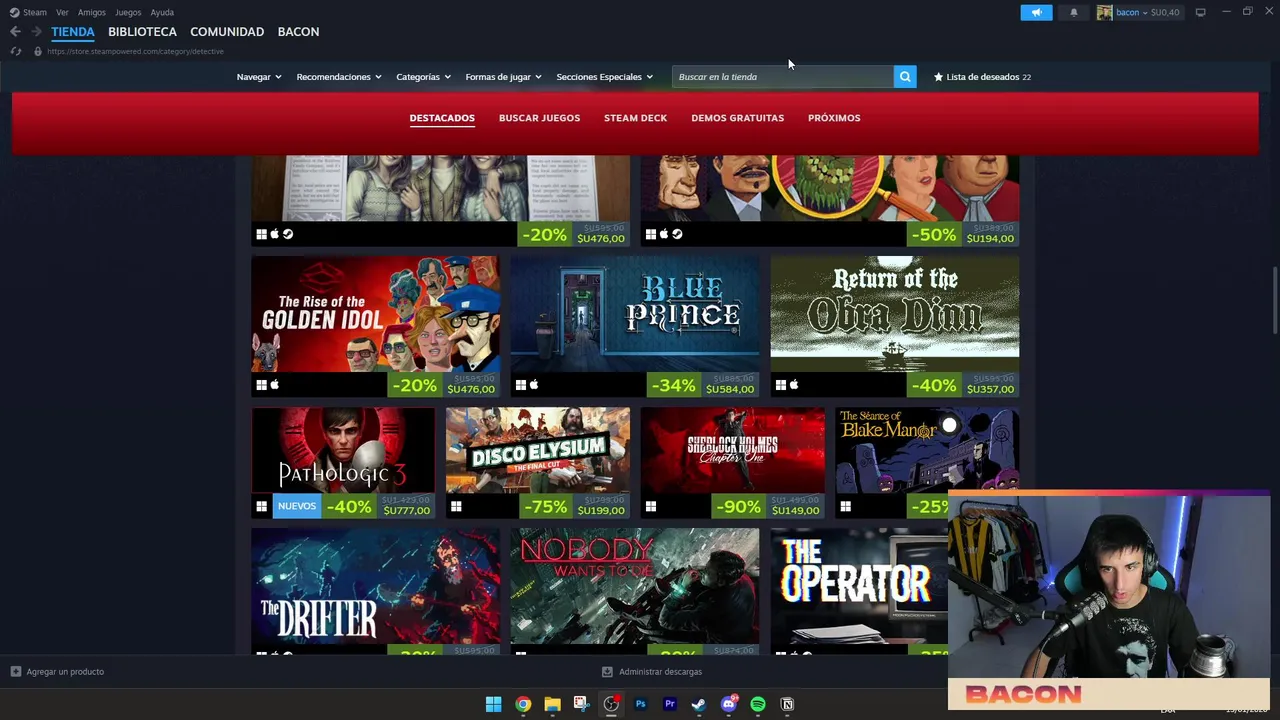Click the plus icon beside Agregar un producto
Image resolution: width=1280 pixels, height=720 pixels.
click(x=15, y=672)
